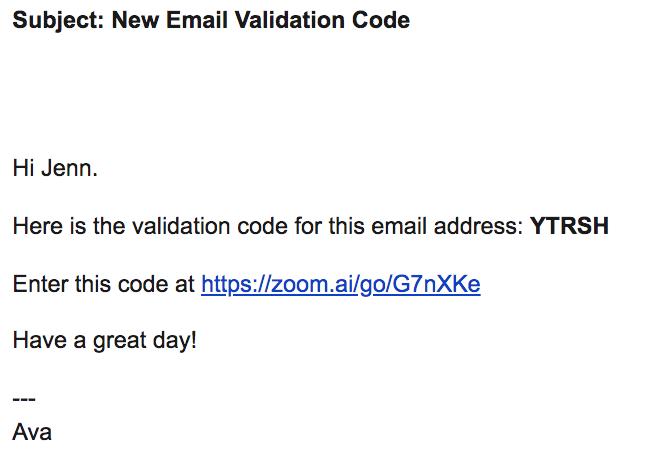Image resolution: width=658 pixels, height=470 pixels.
Task: Click the word "Email" in the subject
Action: pyautogui.click(x=192, y=20)
